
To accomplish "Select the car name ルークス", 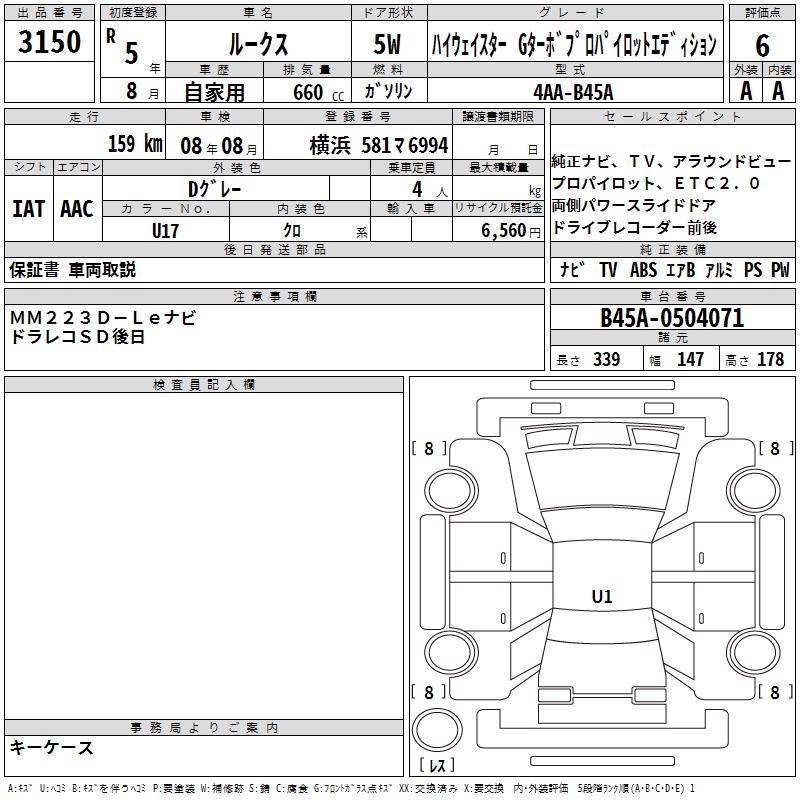I will click(258, 44).
